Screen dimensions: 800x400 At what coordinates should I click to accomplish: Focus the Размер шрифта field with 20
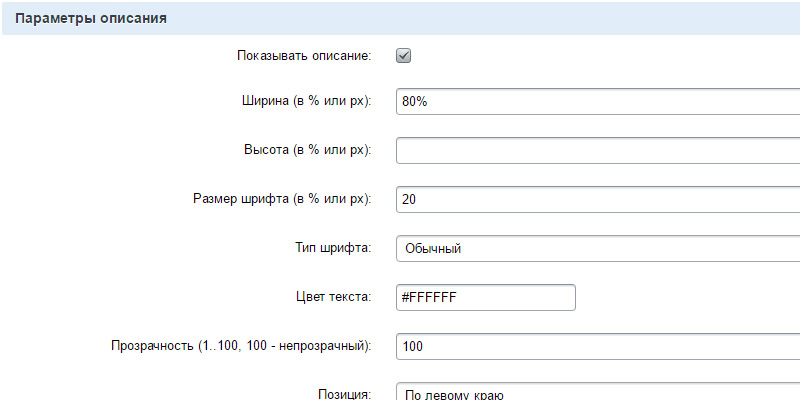[598, 199]
